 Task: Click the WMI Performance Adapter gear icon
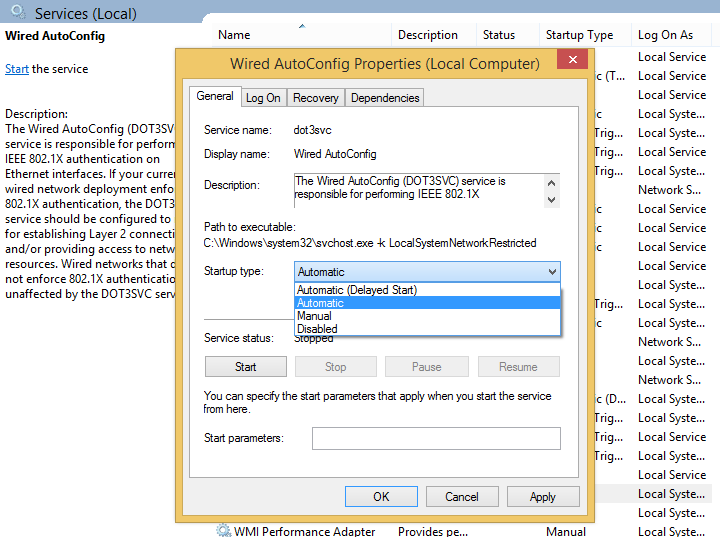pyautogui.click(x=224, y=531)
